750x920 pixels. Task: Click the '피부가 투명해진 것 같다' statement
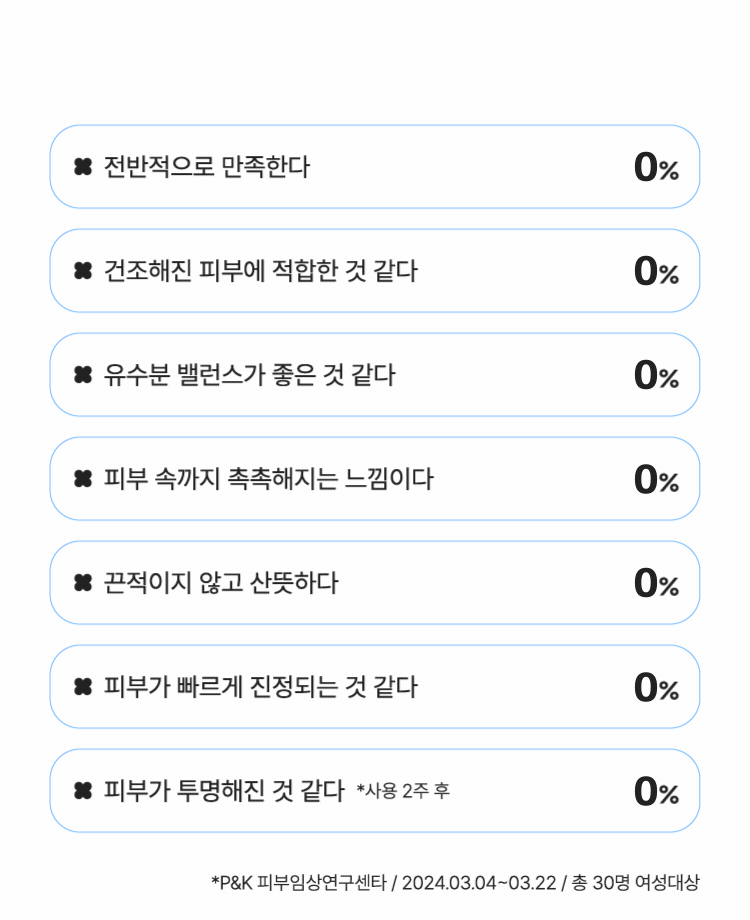tap(224, 791)
